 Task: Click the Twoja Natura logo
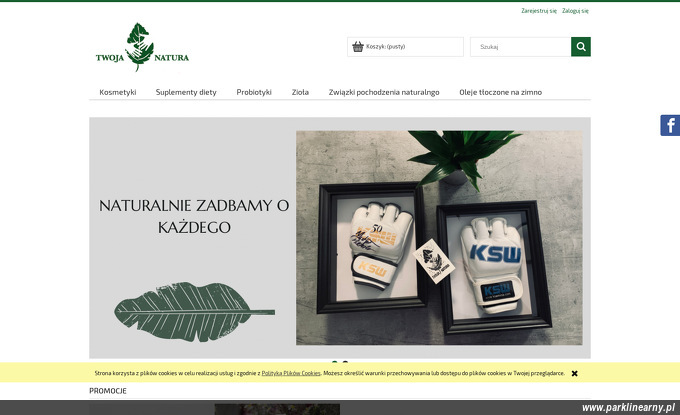point(142,47)
